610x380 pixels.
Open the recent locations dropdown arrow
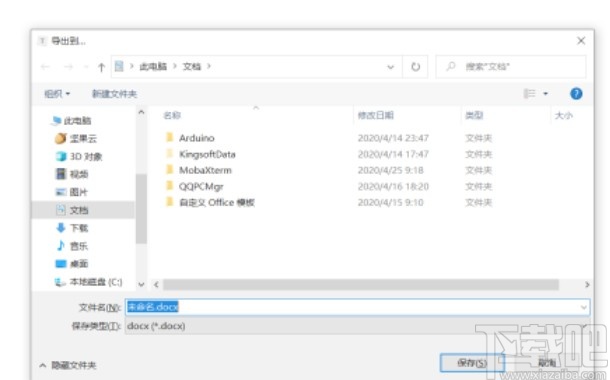pos(86,67)
